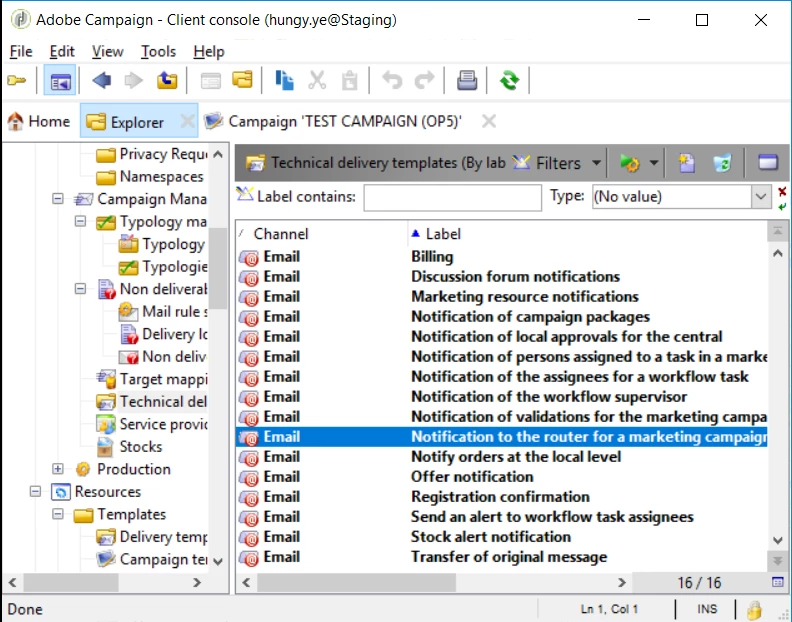Image resolution: width=792 pixels, height=622 pixels.
Task: Click the Filters button
Action: pyautogui.click(x=547, y=163)
